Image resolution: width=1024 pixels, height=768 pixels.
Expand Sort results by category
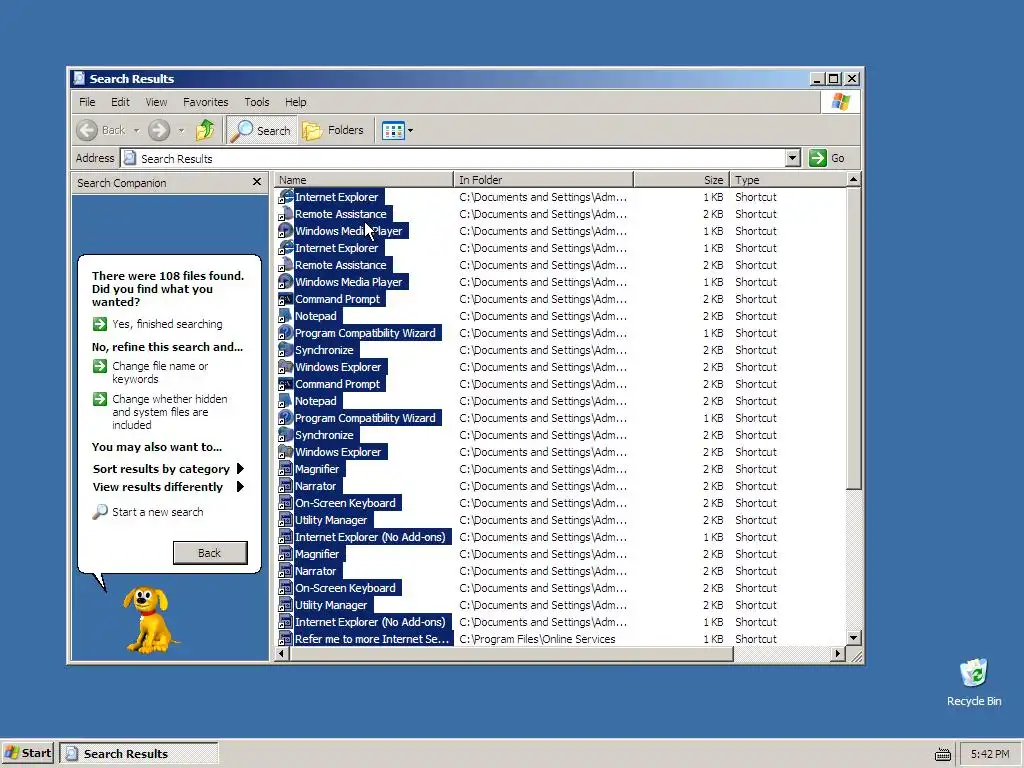coord(168,469)
